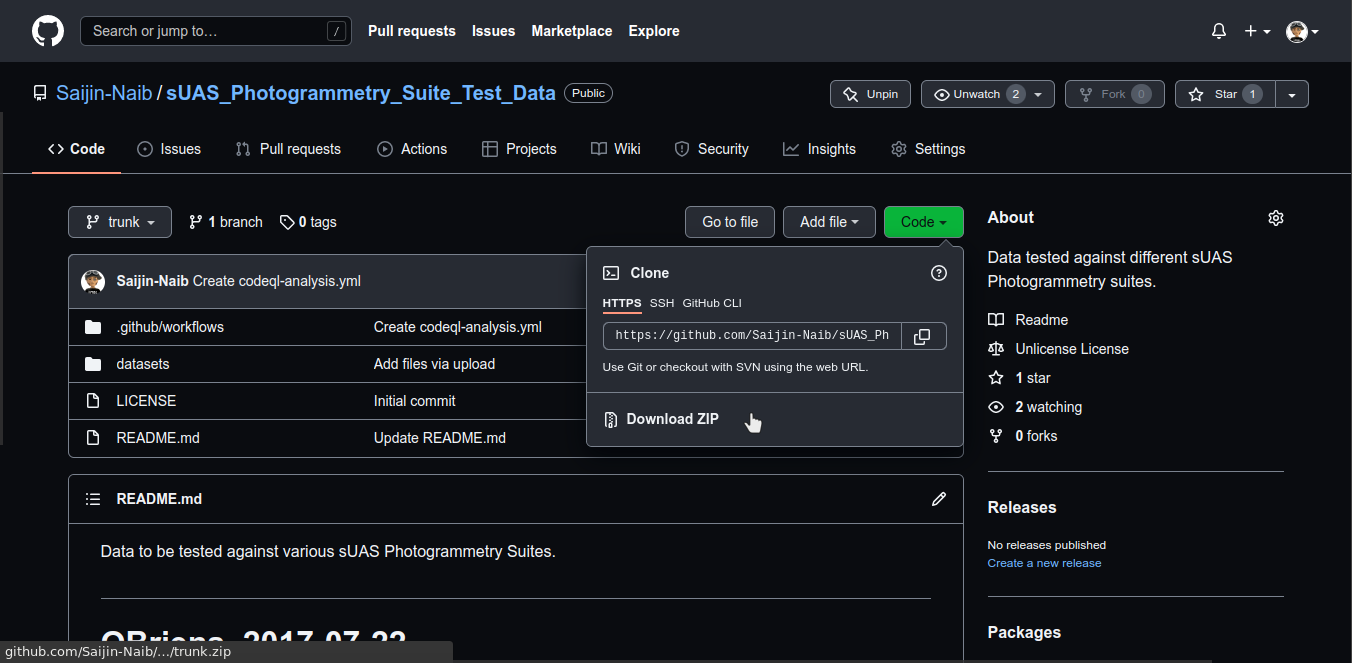Click Download ZIP
Viewport: 1352px width, 663px height.
click(x=672, y=419)
